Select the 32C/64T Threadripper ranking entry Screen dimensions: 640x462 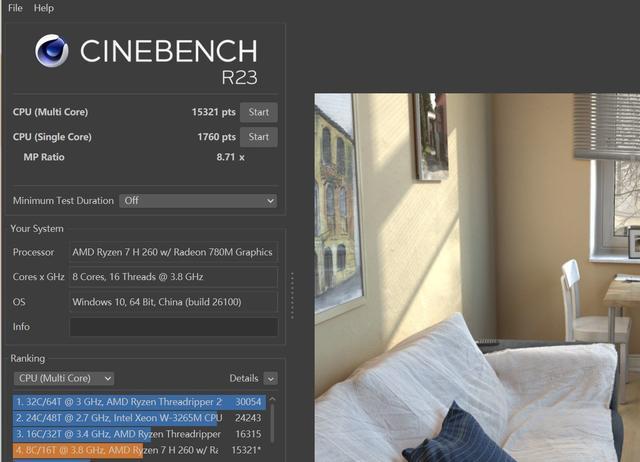tap(139, 402)
